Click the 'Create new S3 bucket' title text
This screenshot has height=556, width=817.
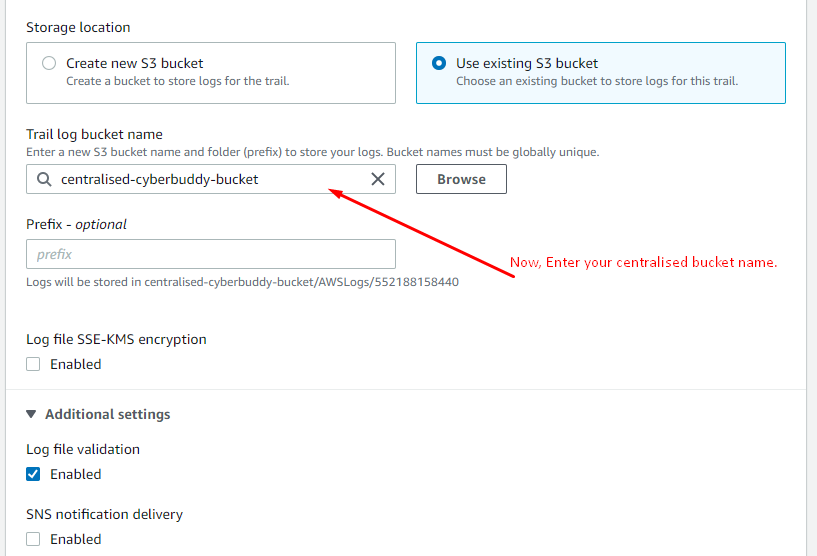coord(134,63)
